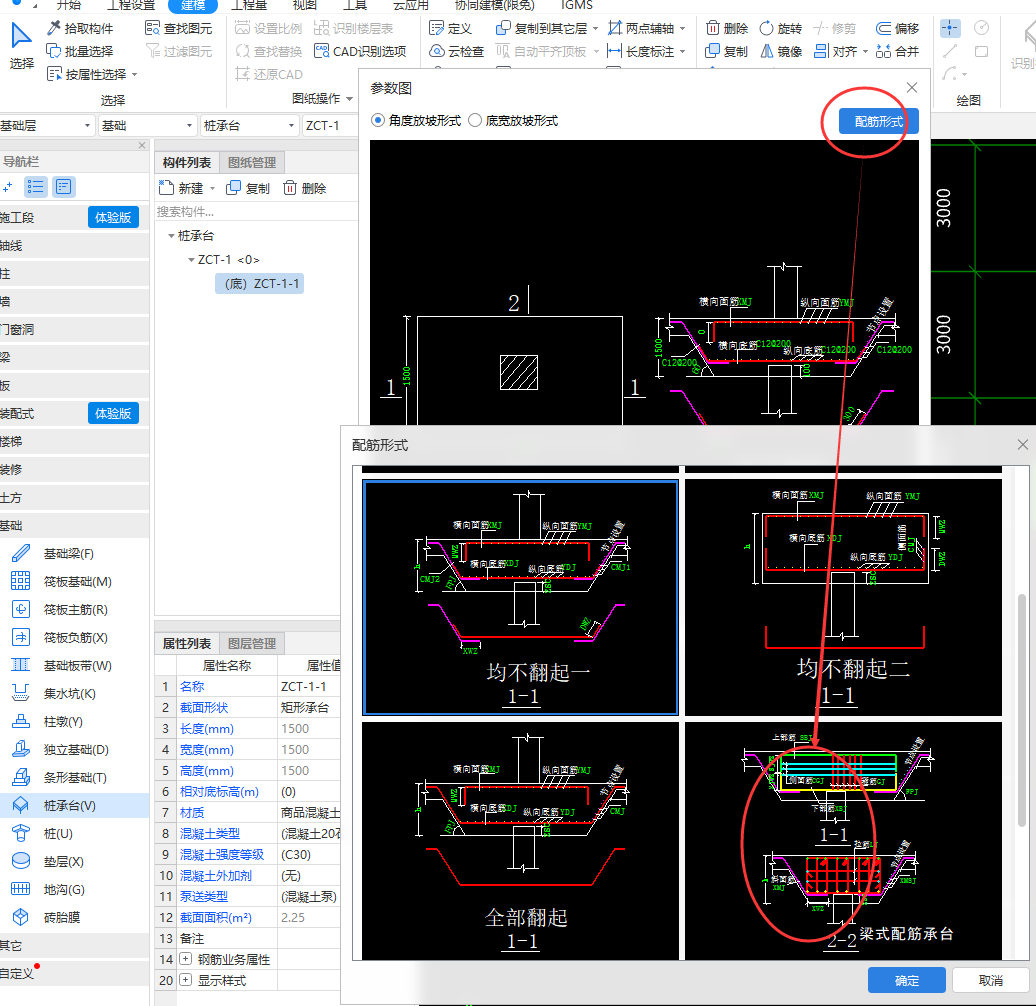Click the 搜索构件 search field

256,212
